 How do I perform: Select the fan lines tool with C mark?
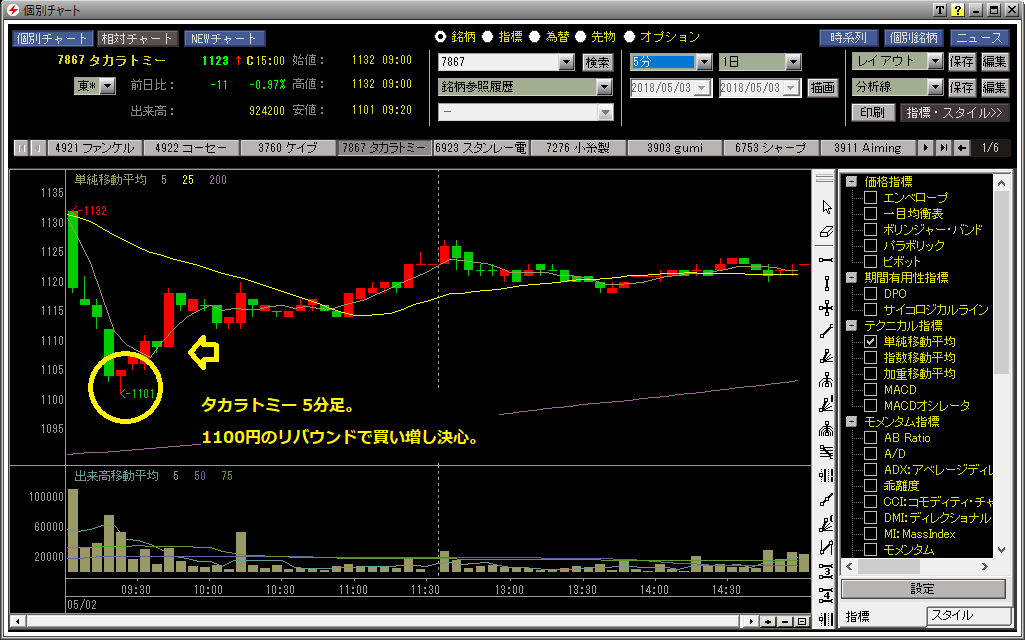(826, 524)
